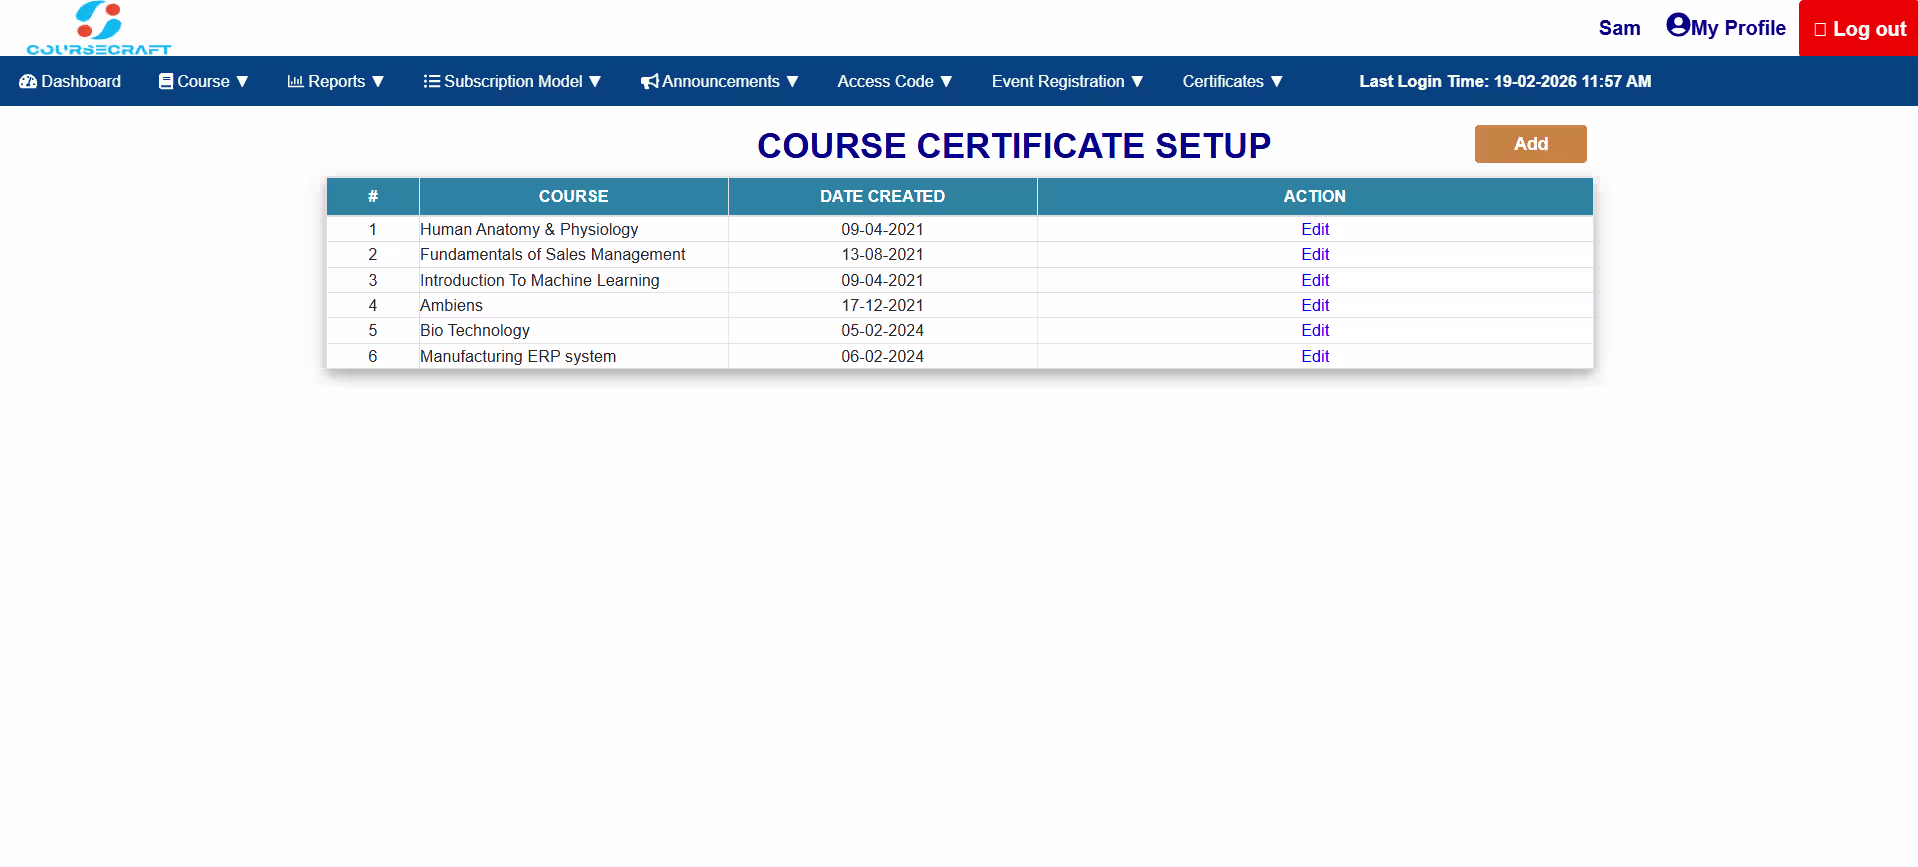This screenshot has height=867, width=1918.
Task: Click the date 05-02-2024
Action: click(x=882, y=331)
